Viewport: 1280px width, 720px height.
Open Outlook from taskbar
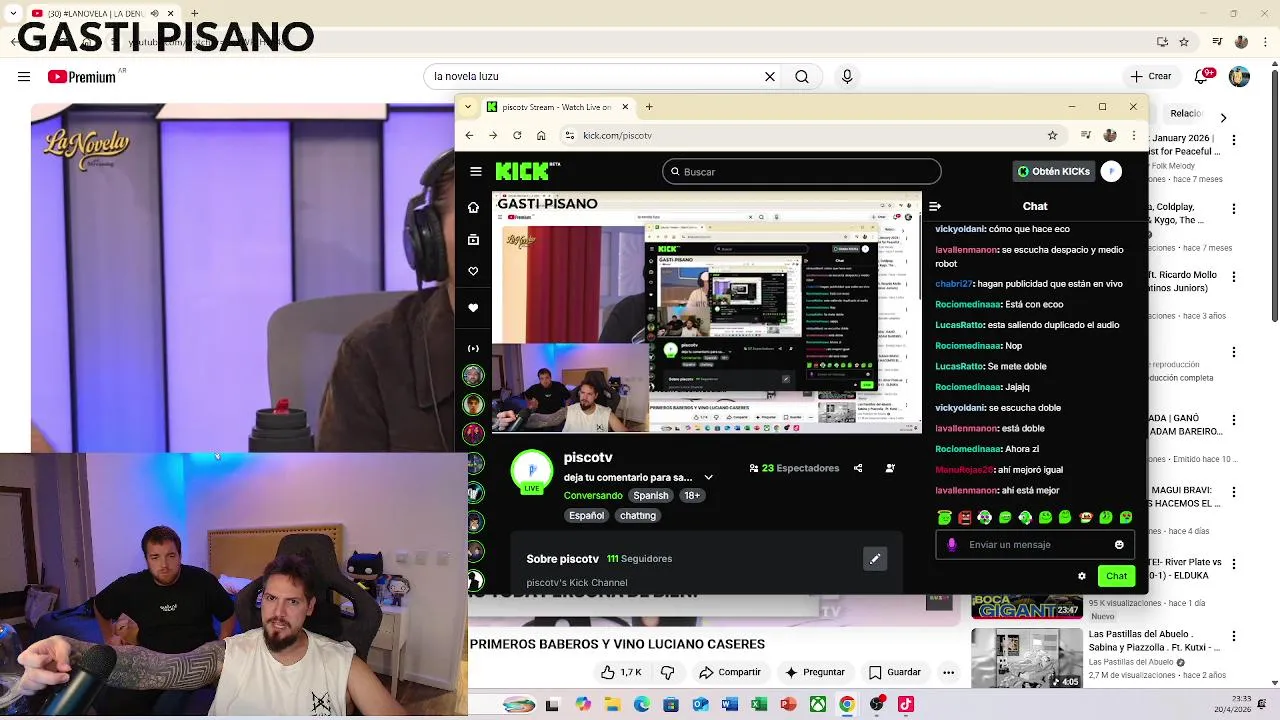pyautogui.click(x=700, y=705)
